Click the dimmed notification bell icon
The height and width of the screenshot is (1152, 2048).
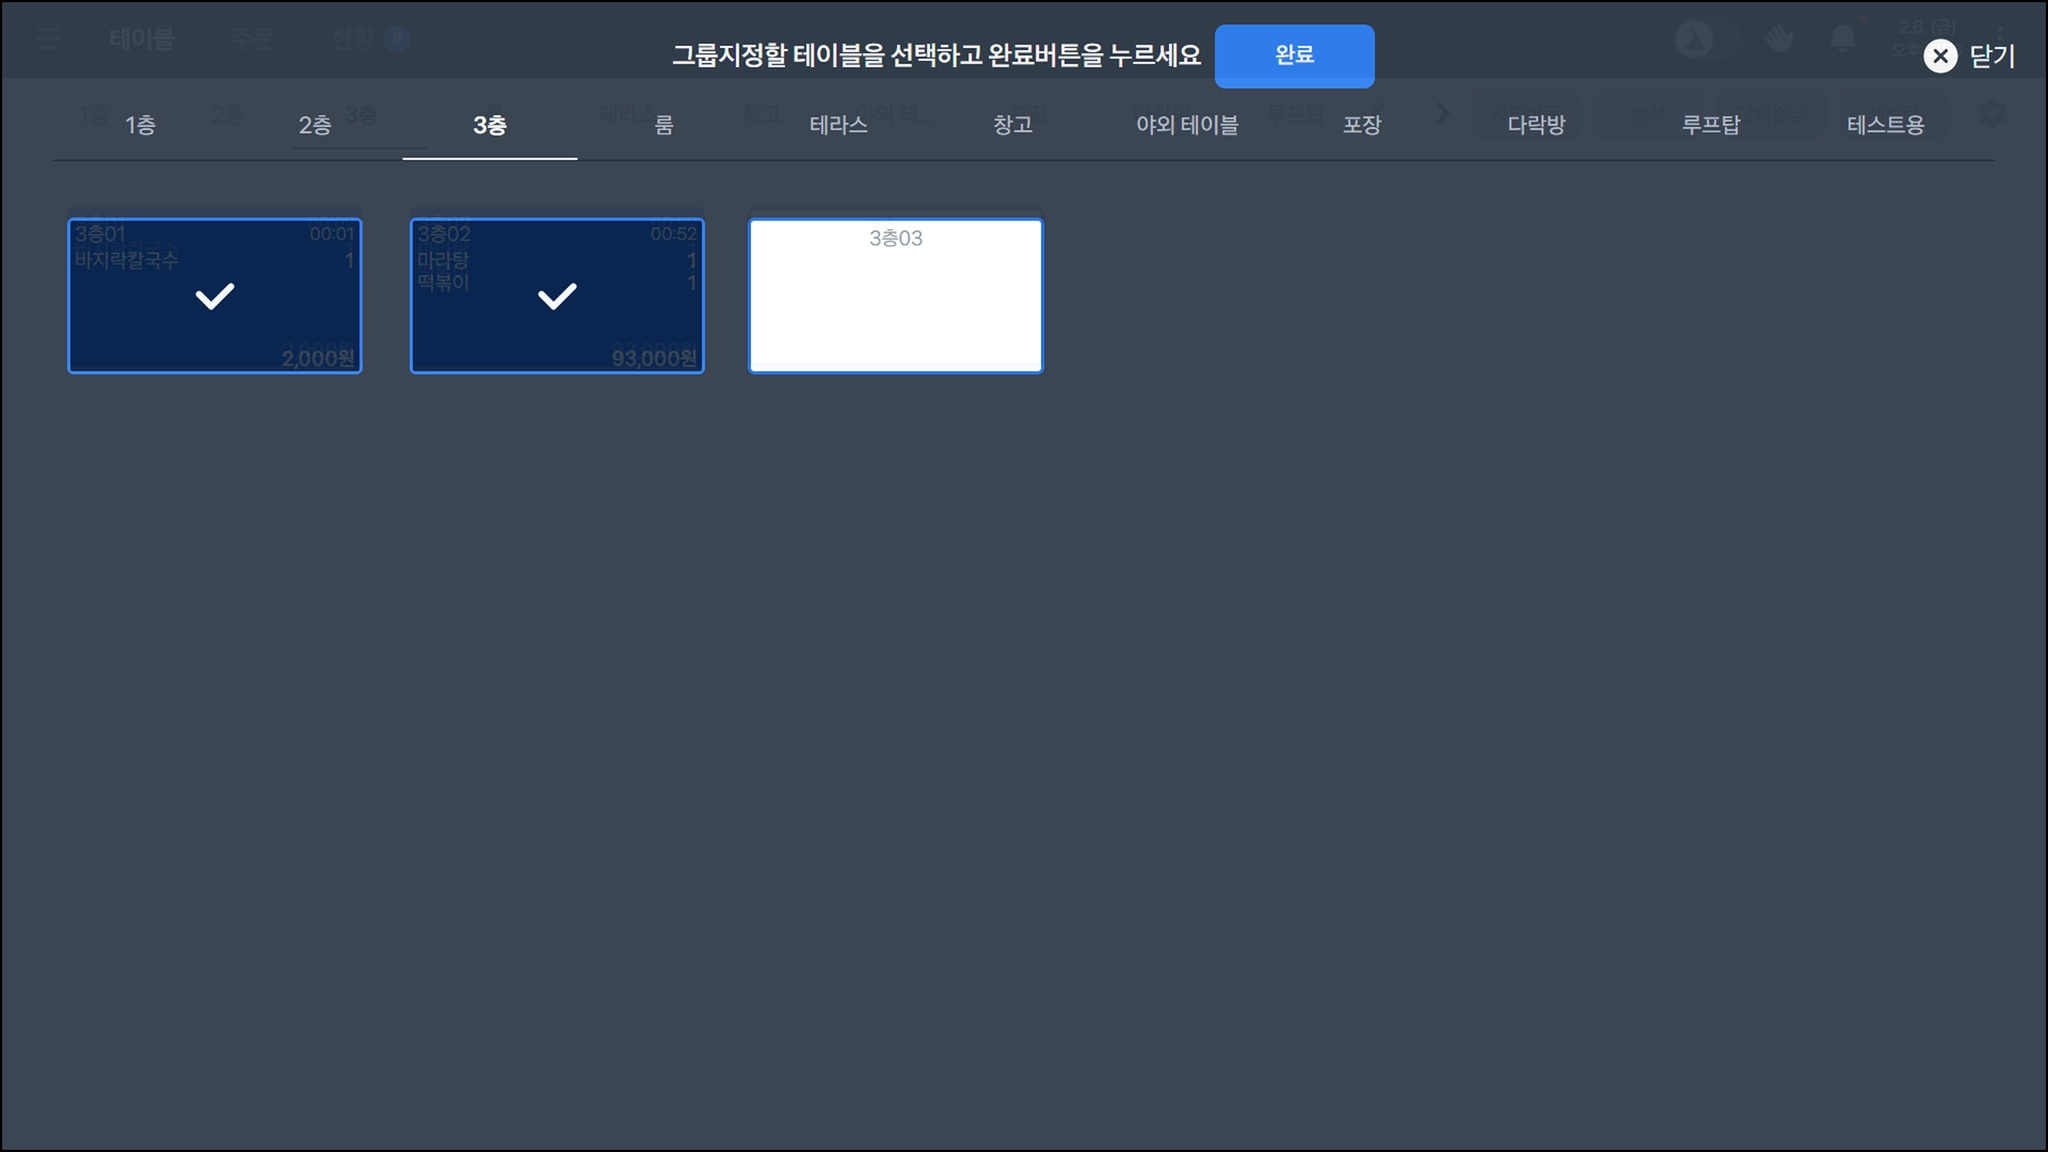1842,39
